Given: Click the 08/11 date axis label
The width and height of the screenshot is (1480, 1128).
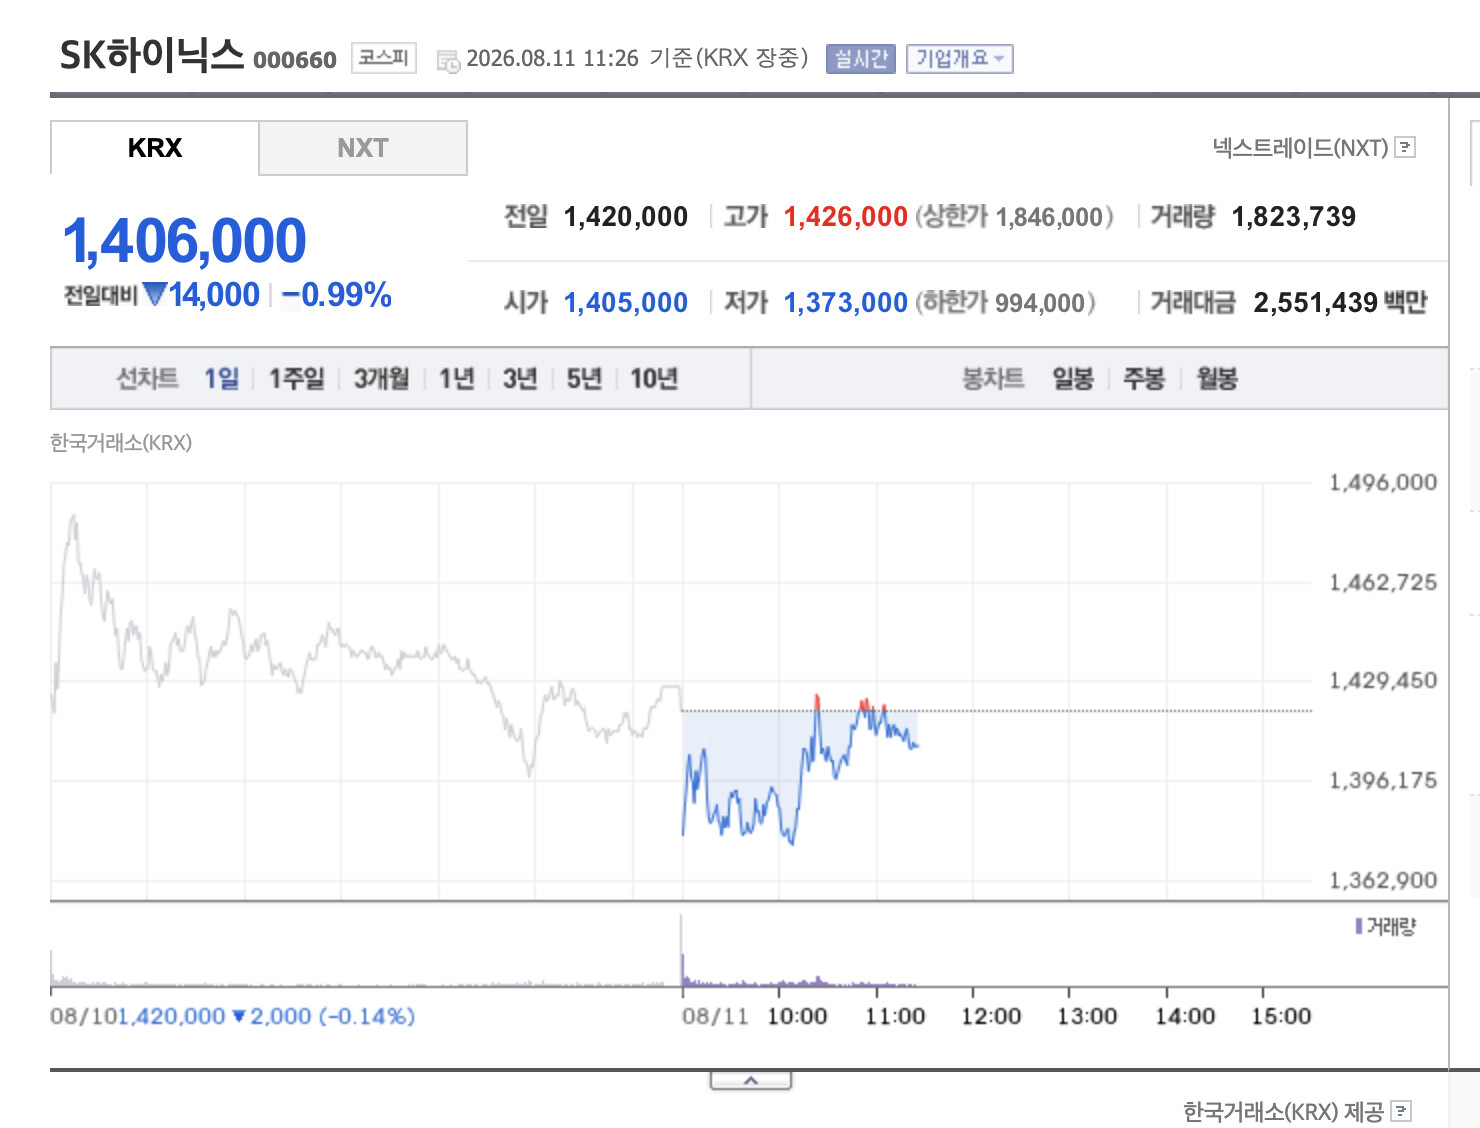Looking at the screenshot, I should click(715, 1017).
